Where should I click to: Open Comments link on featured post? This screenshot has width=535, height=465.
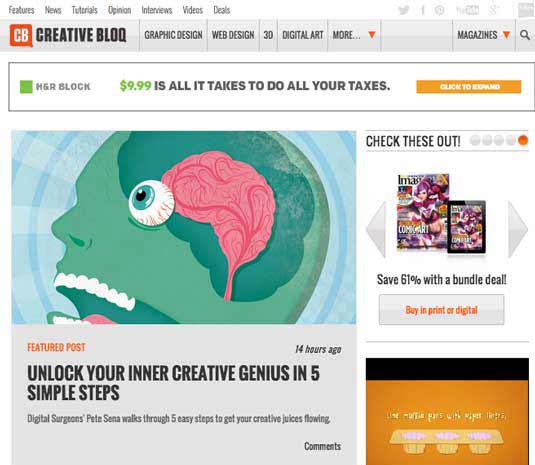(x=322, y=446)
